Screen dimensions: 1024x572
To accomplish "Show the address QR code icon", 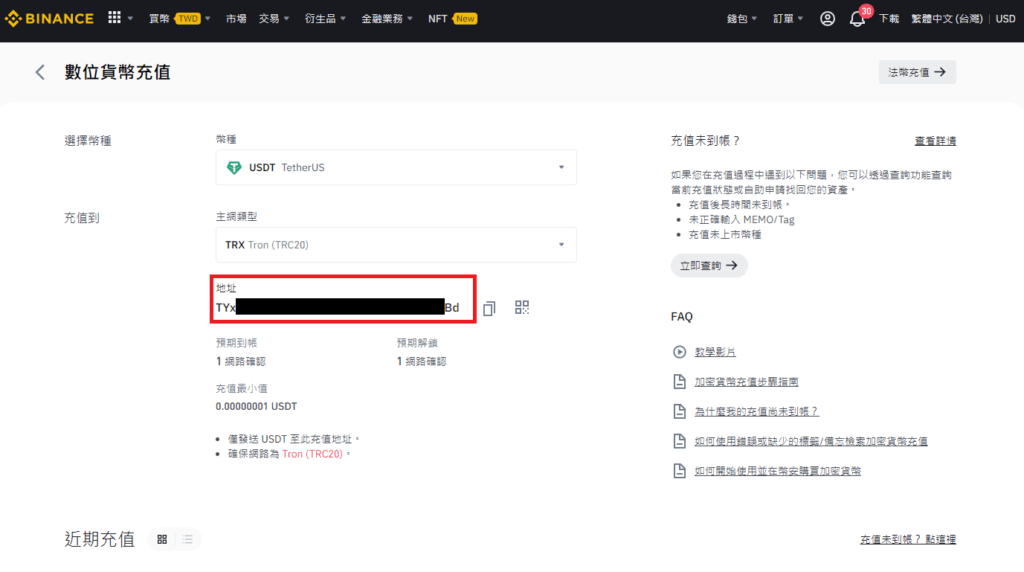I will pyautogui.click(x=522, y=308).
